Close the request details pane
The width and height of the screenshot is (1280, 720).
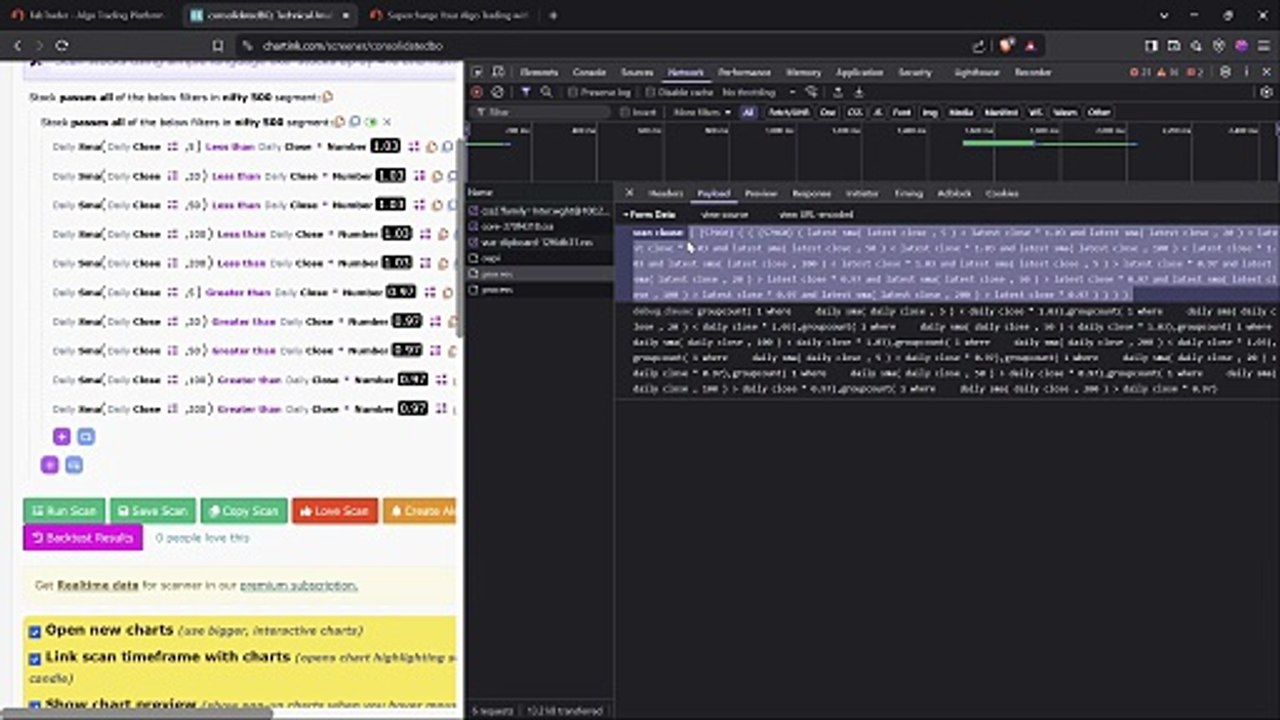(629, 193)
